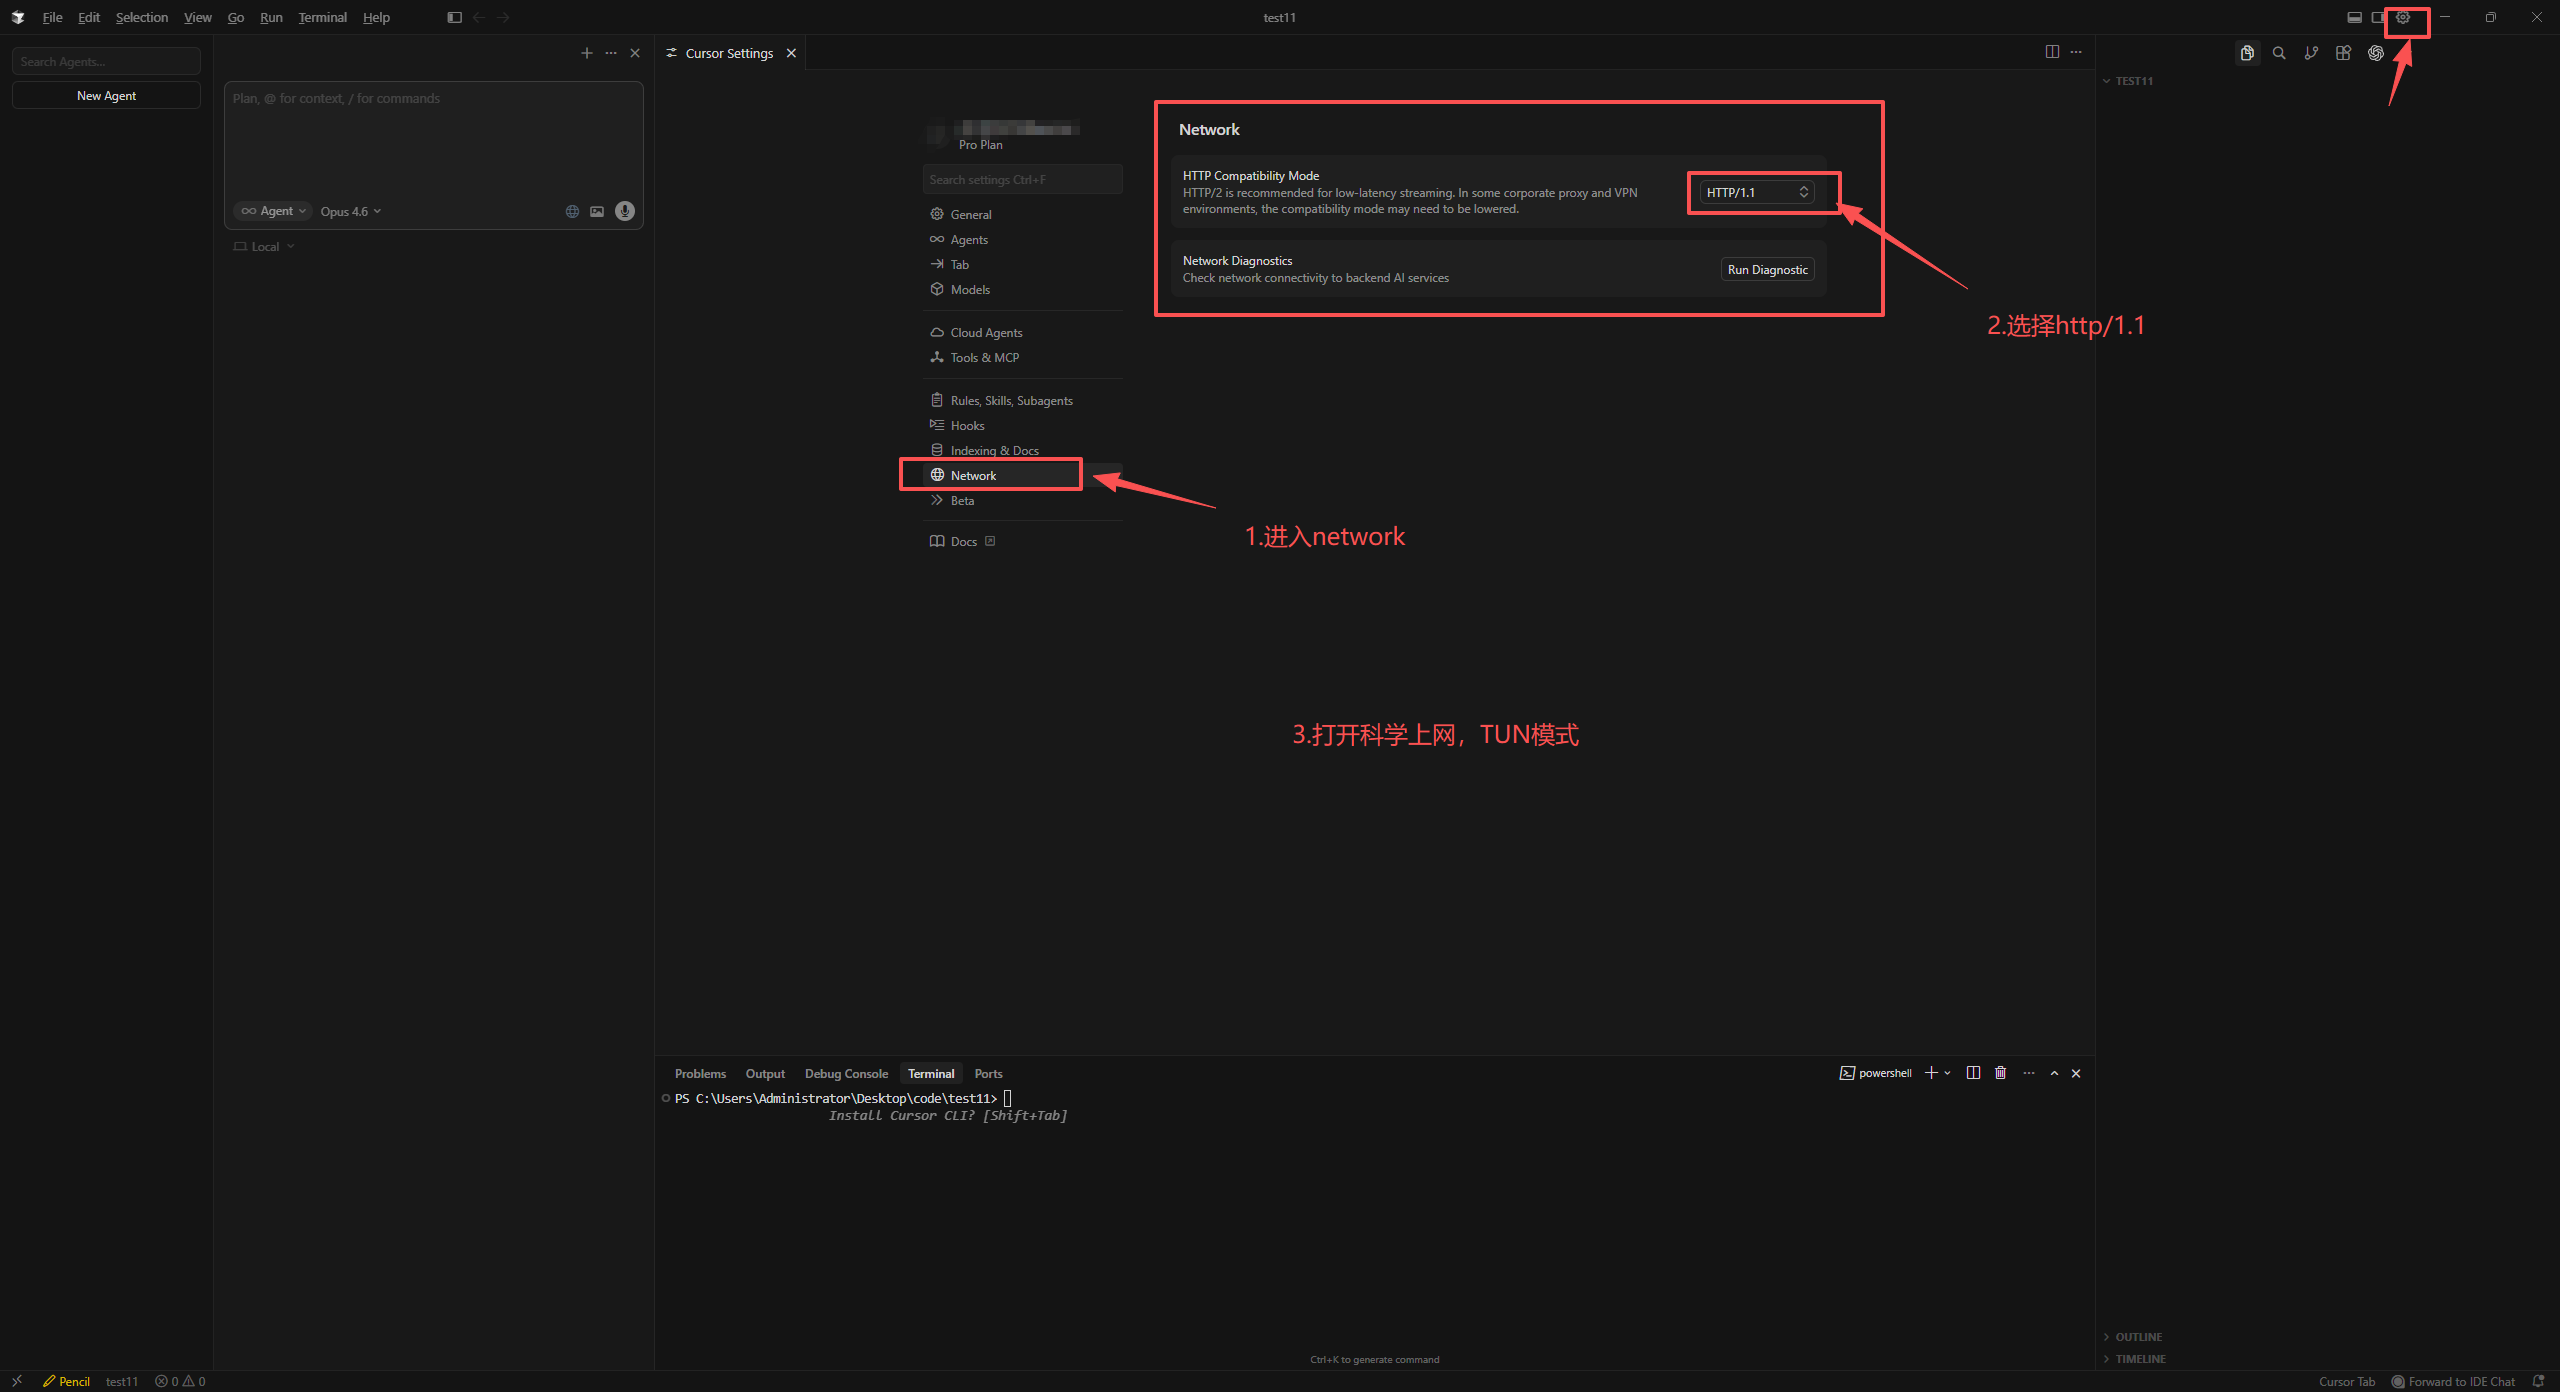Open the Docs external link
Viewport: 2560px width, 1392px height.
[962, 541]
